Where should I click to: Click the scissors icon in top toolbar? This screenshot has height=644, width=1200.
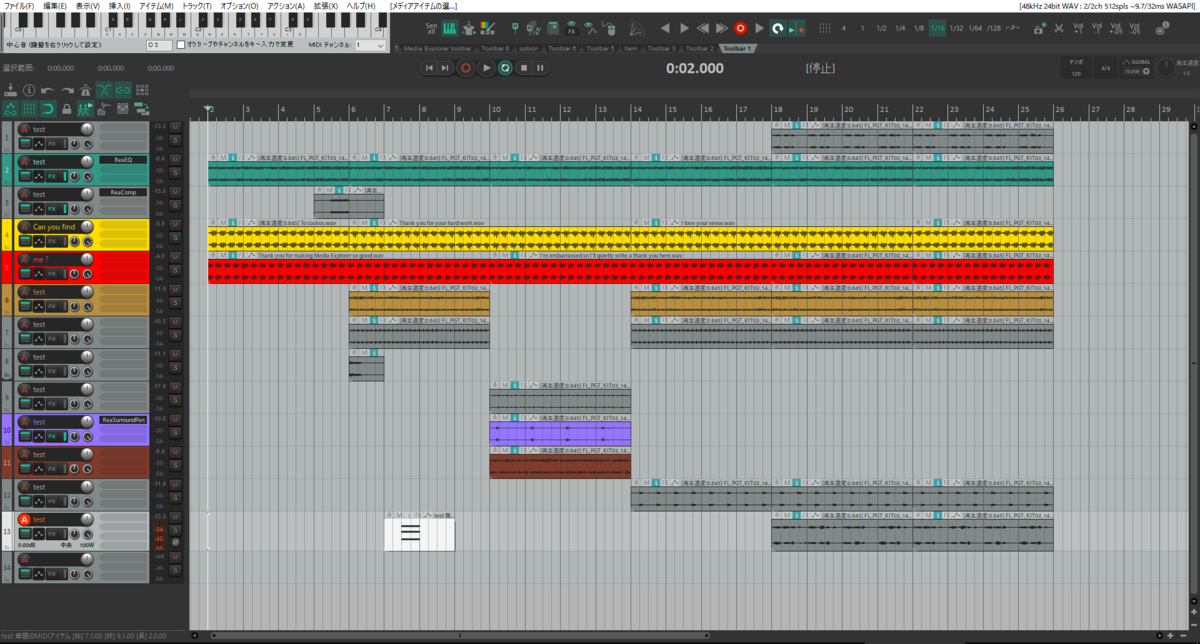[x=1058, y=28]
